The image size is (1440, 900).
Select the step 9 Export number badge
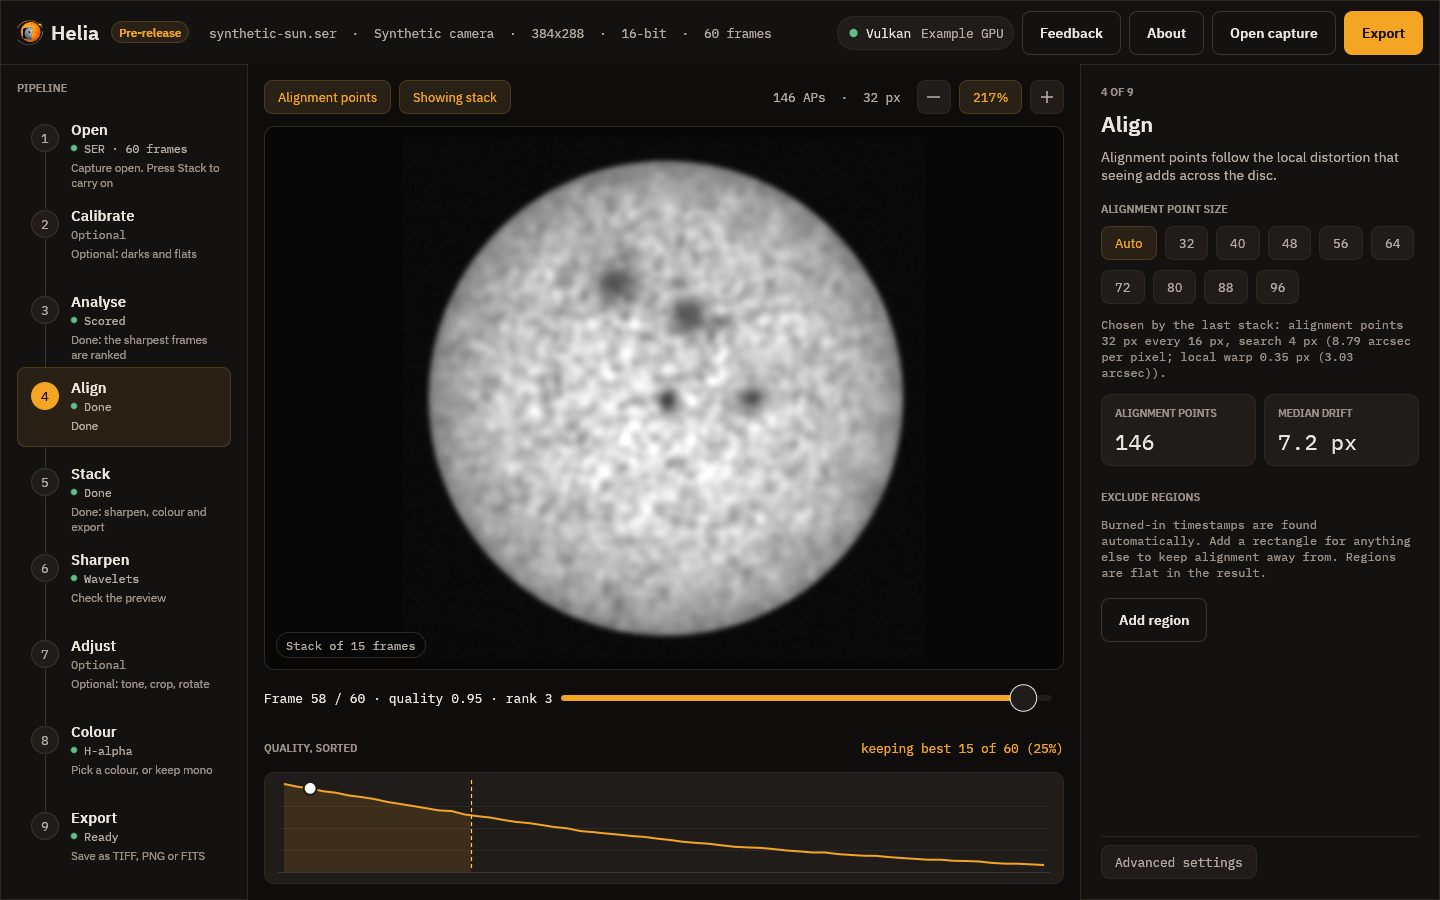[x=44, y=826]
